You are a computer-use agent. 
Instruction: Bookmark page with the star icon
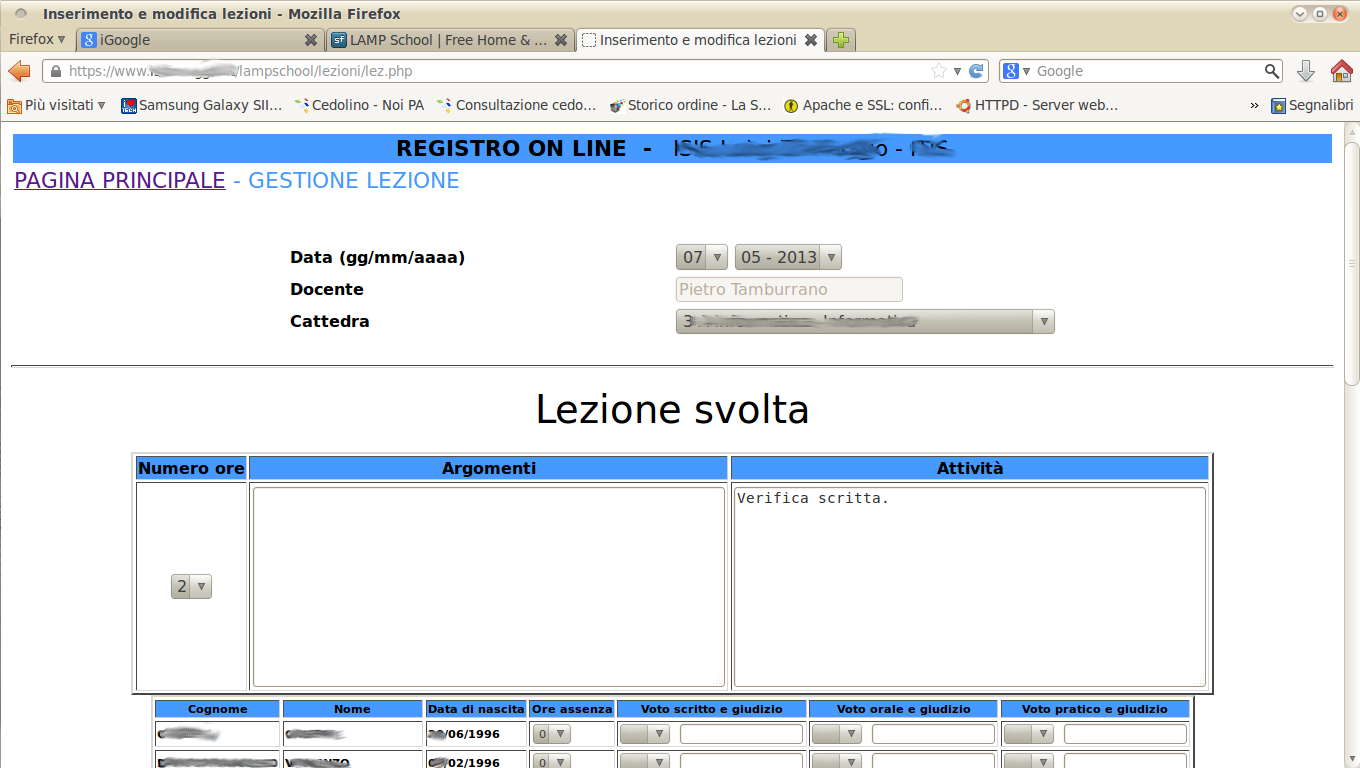[938, 71]
